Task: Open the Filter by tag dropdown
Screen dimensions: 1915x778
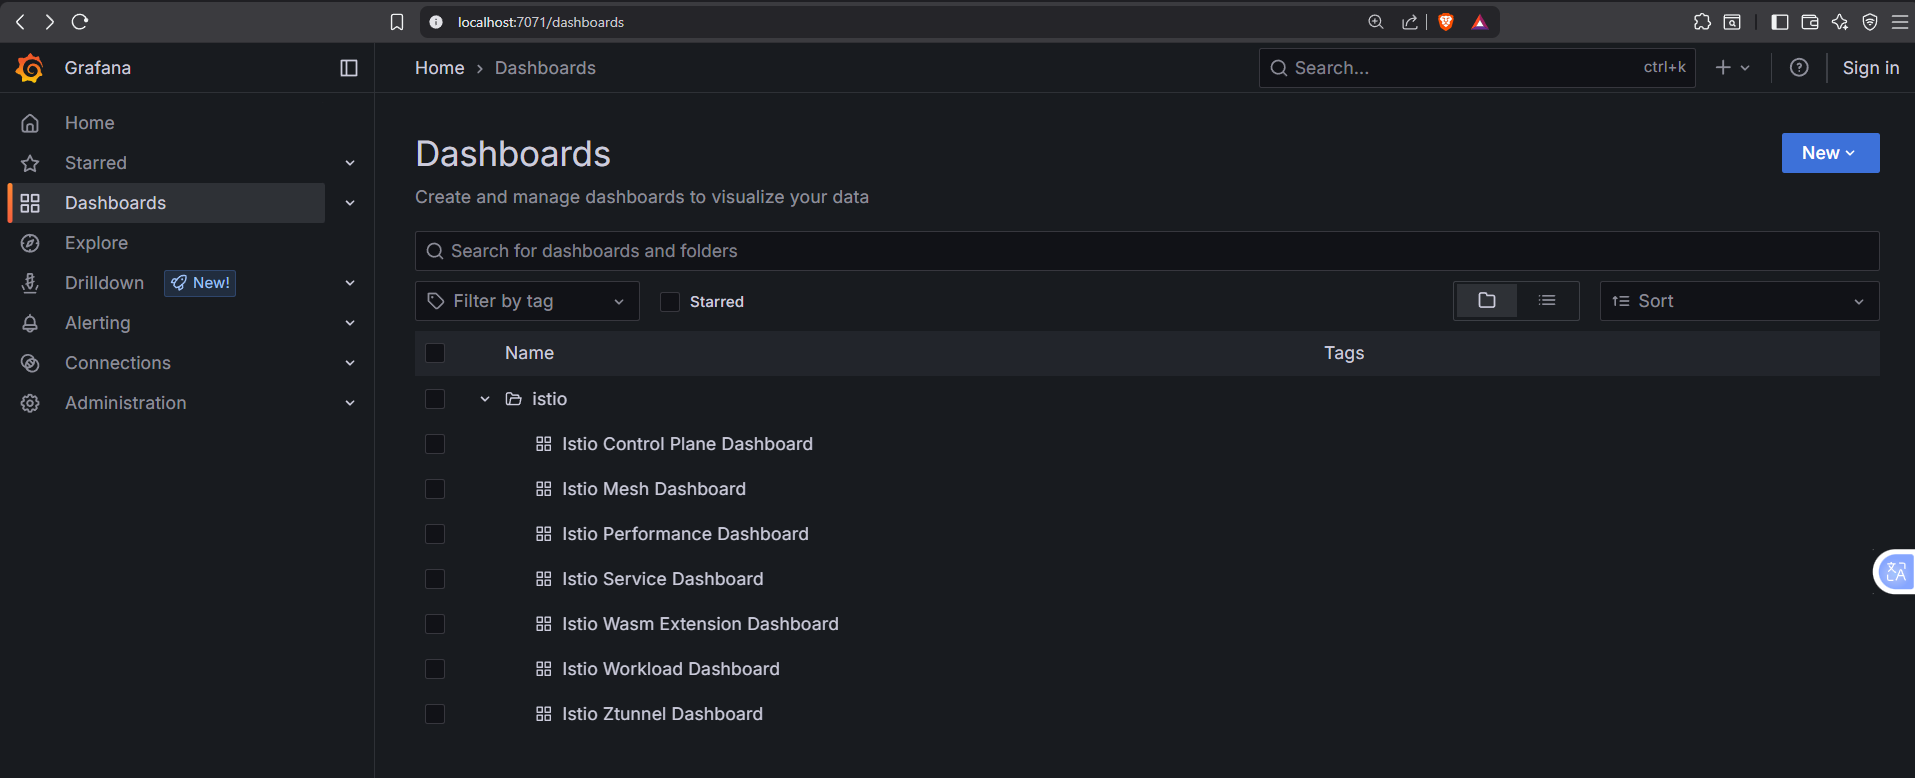Action: (527, 301)
